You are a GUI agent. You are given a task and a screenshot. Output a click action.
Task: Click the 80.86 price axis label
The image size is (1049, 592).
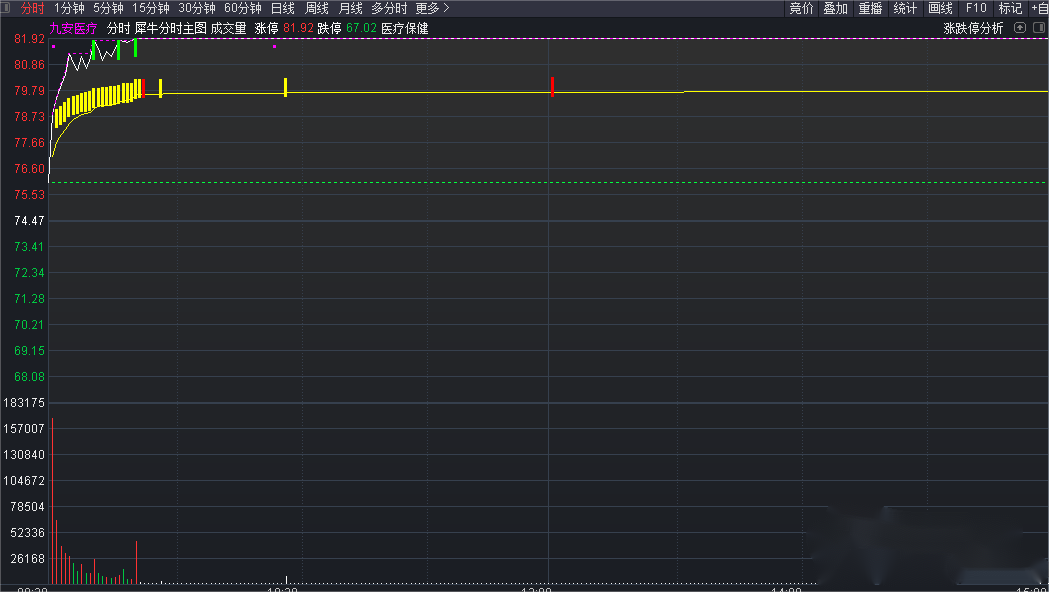click(29, 65)
